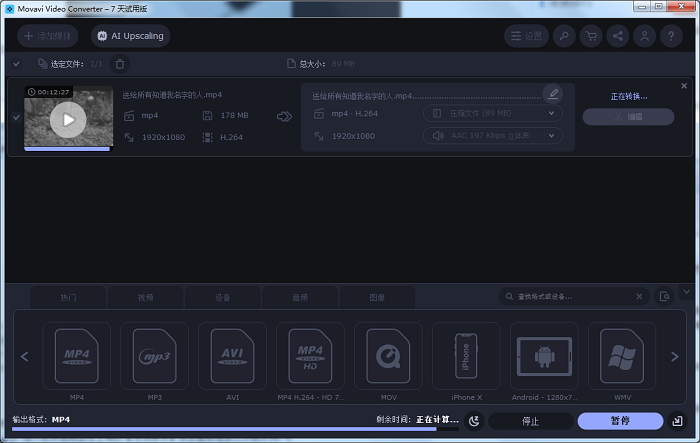Open the shopping cart icon
The width and height of the screenshot is (700, 443).
[x=591, y=36]
